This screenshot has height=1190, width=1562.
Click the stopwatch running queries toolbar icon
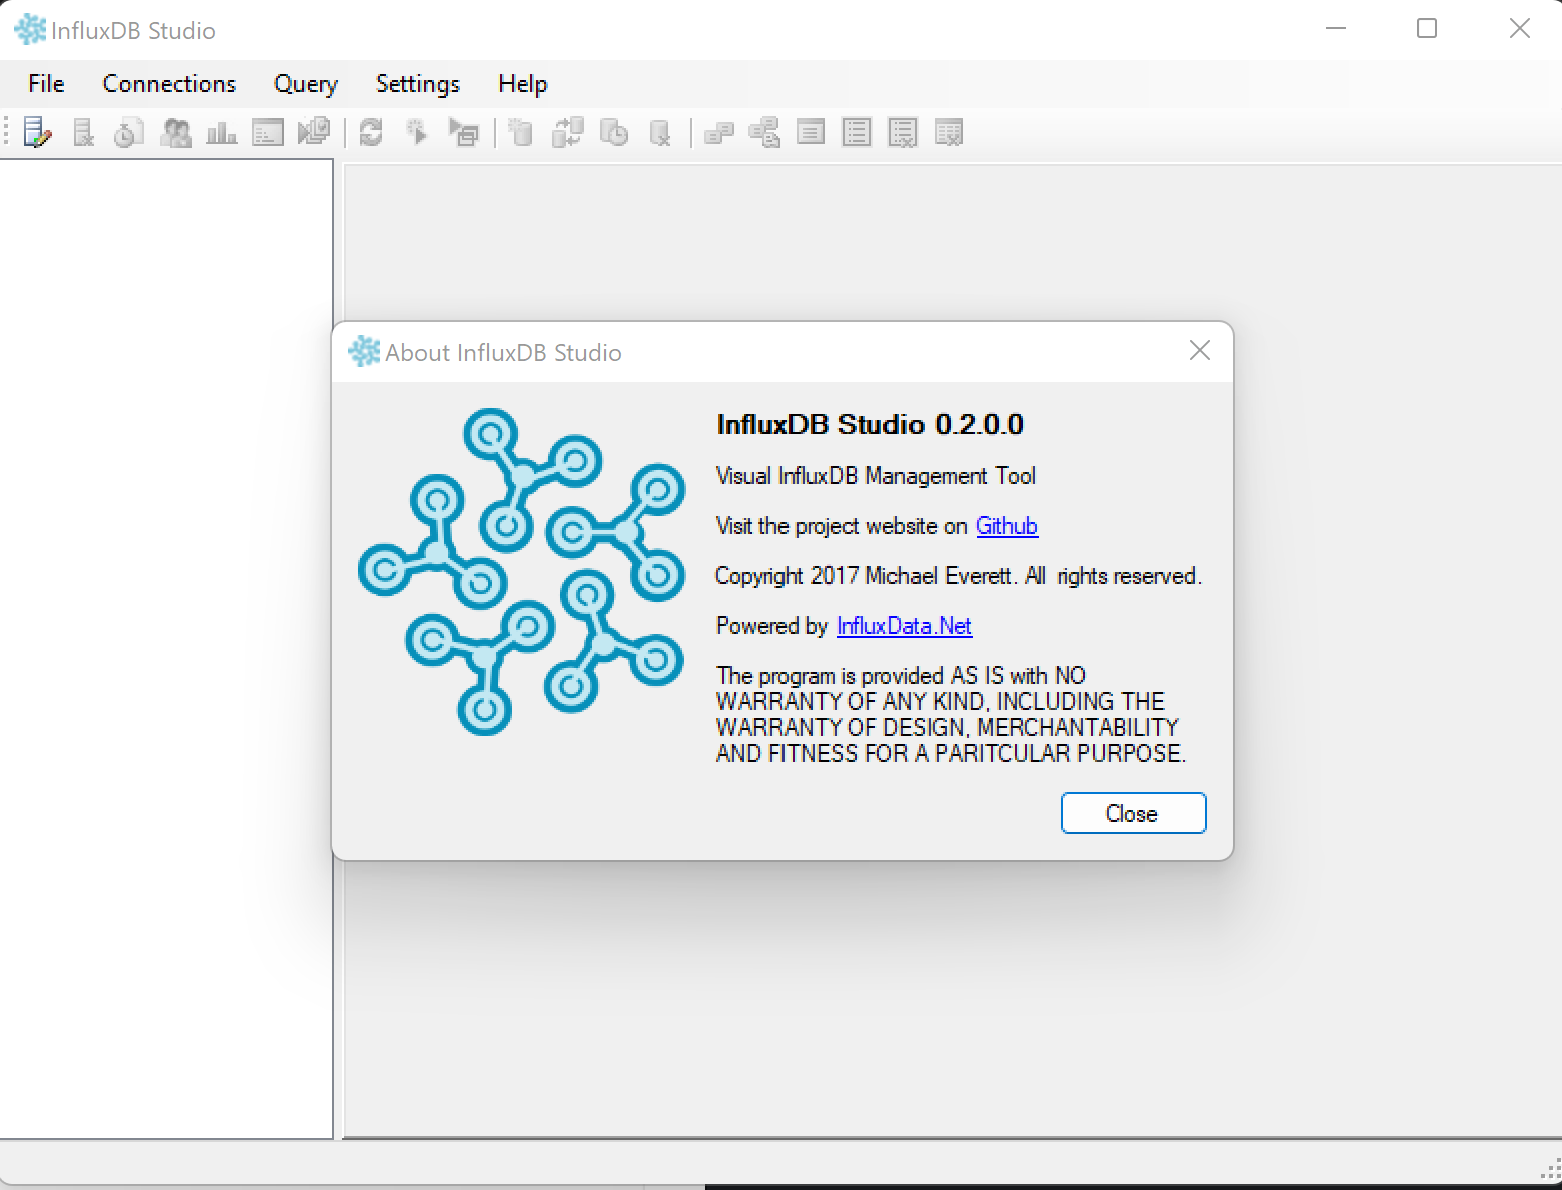point(129,132)
